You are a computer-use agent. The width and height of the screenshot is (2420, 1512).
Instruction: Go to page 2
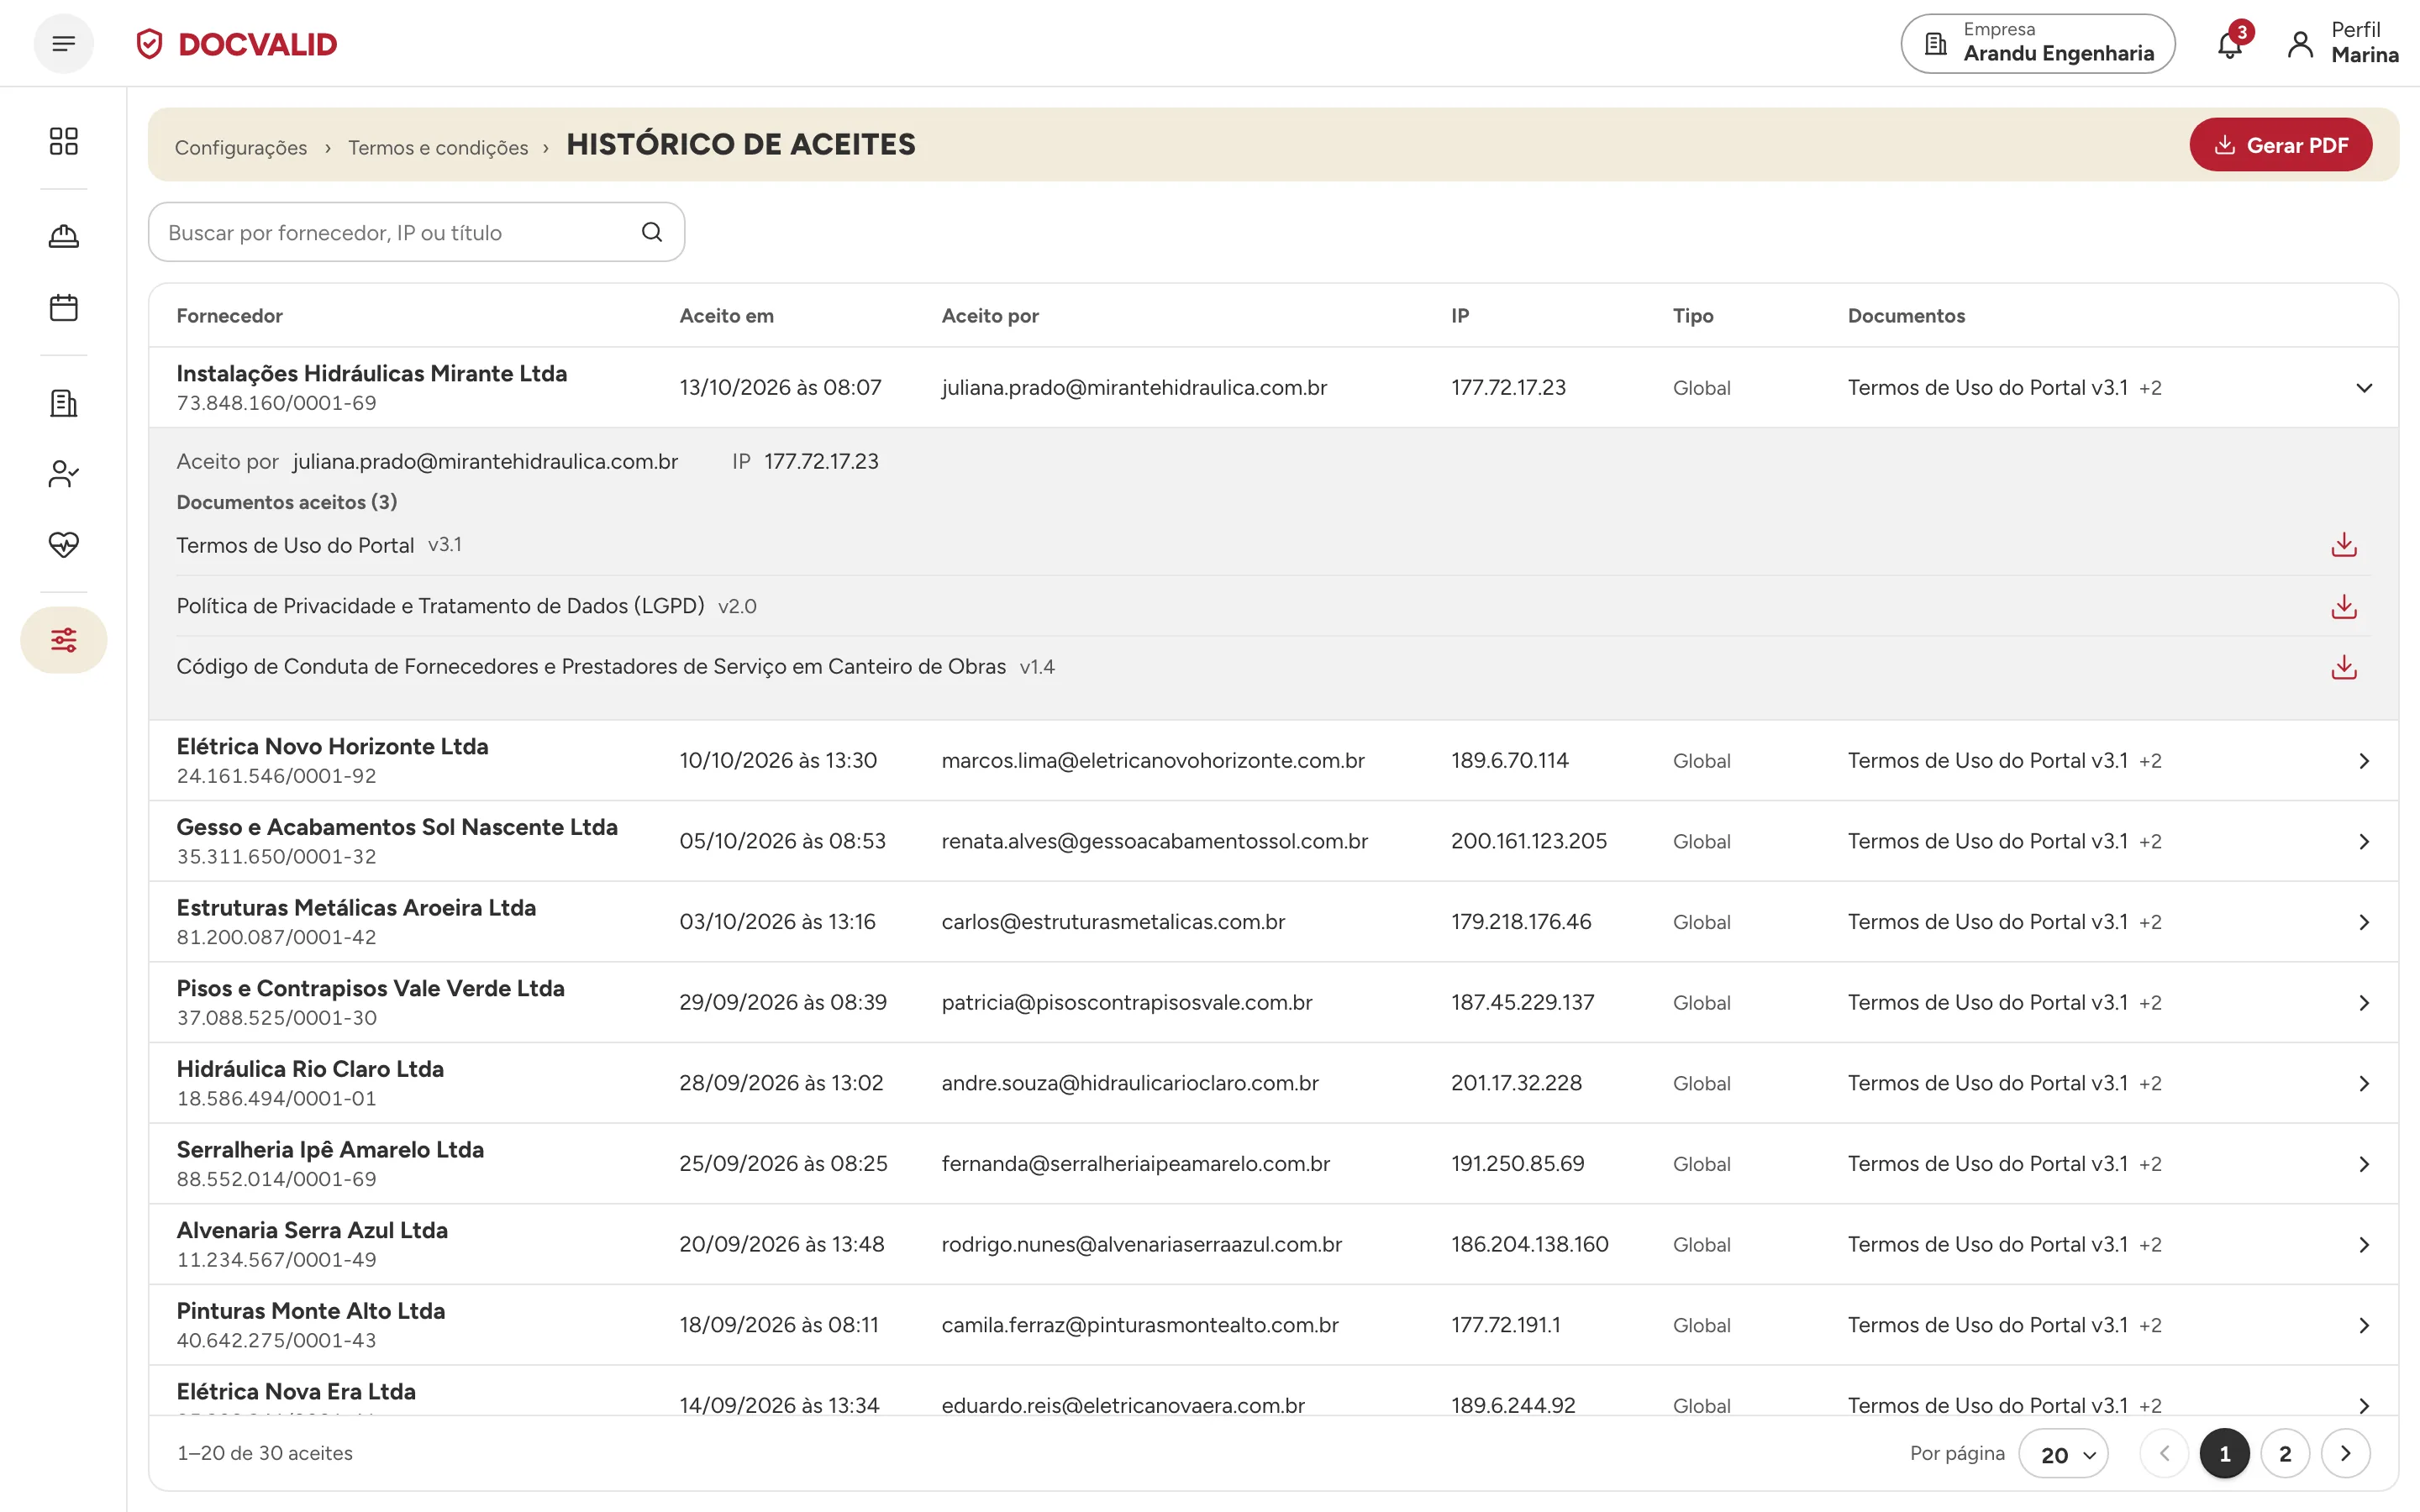point(2285,1454)
